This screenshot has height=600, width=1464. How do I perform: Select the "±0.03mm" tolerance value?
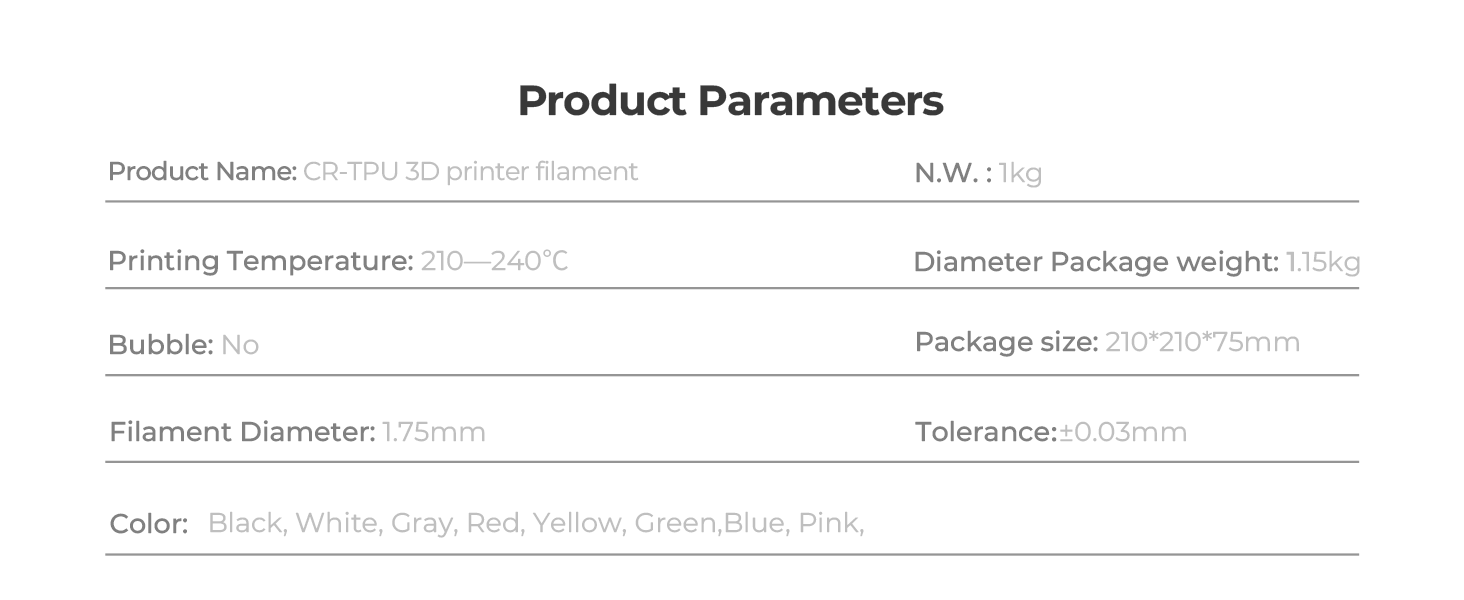point(1123,432)
